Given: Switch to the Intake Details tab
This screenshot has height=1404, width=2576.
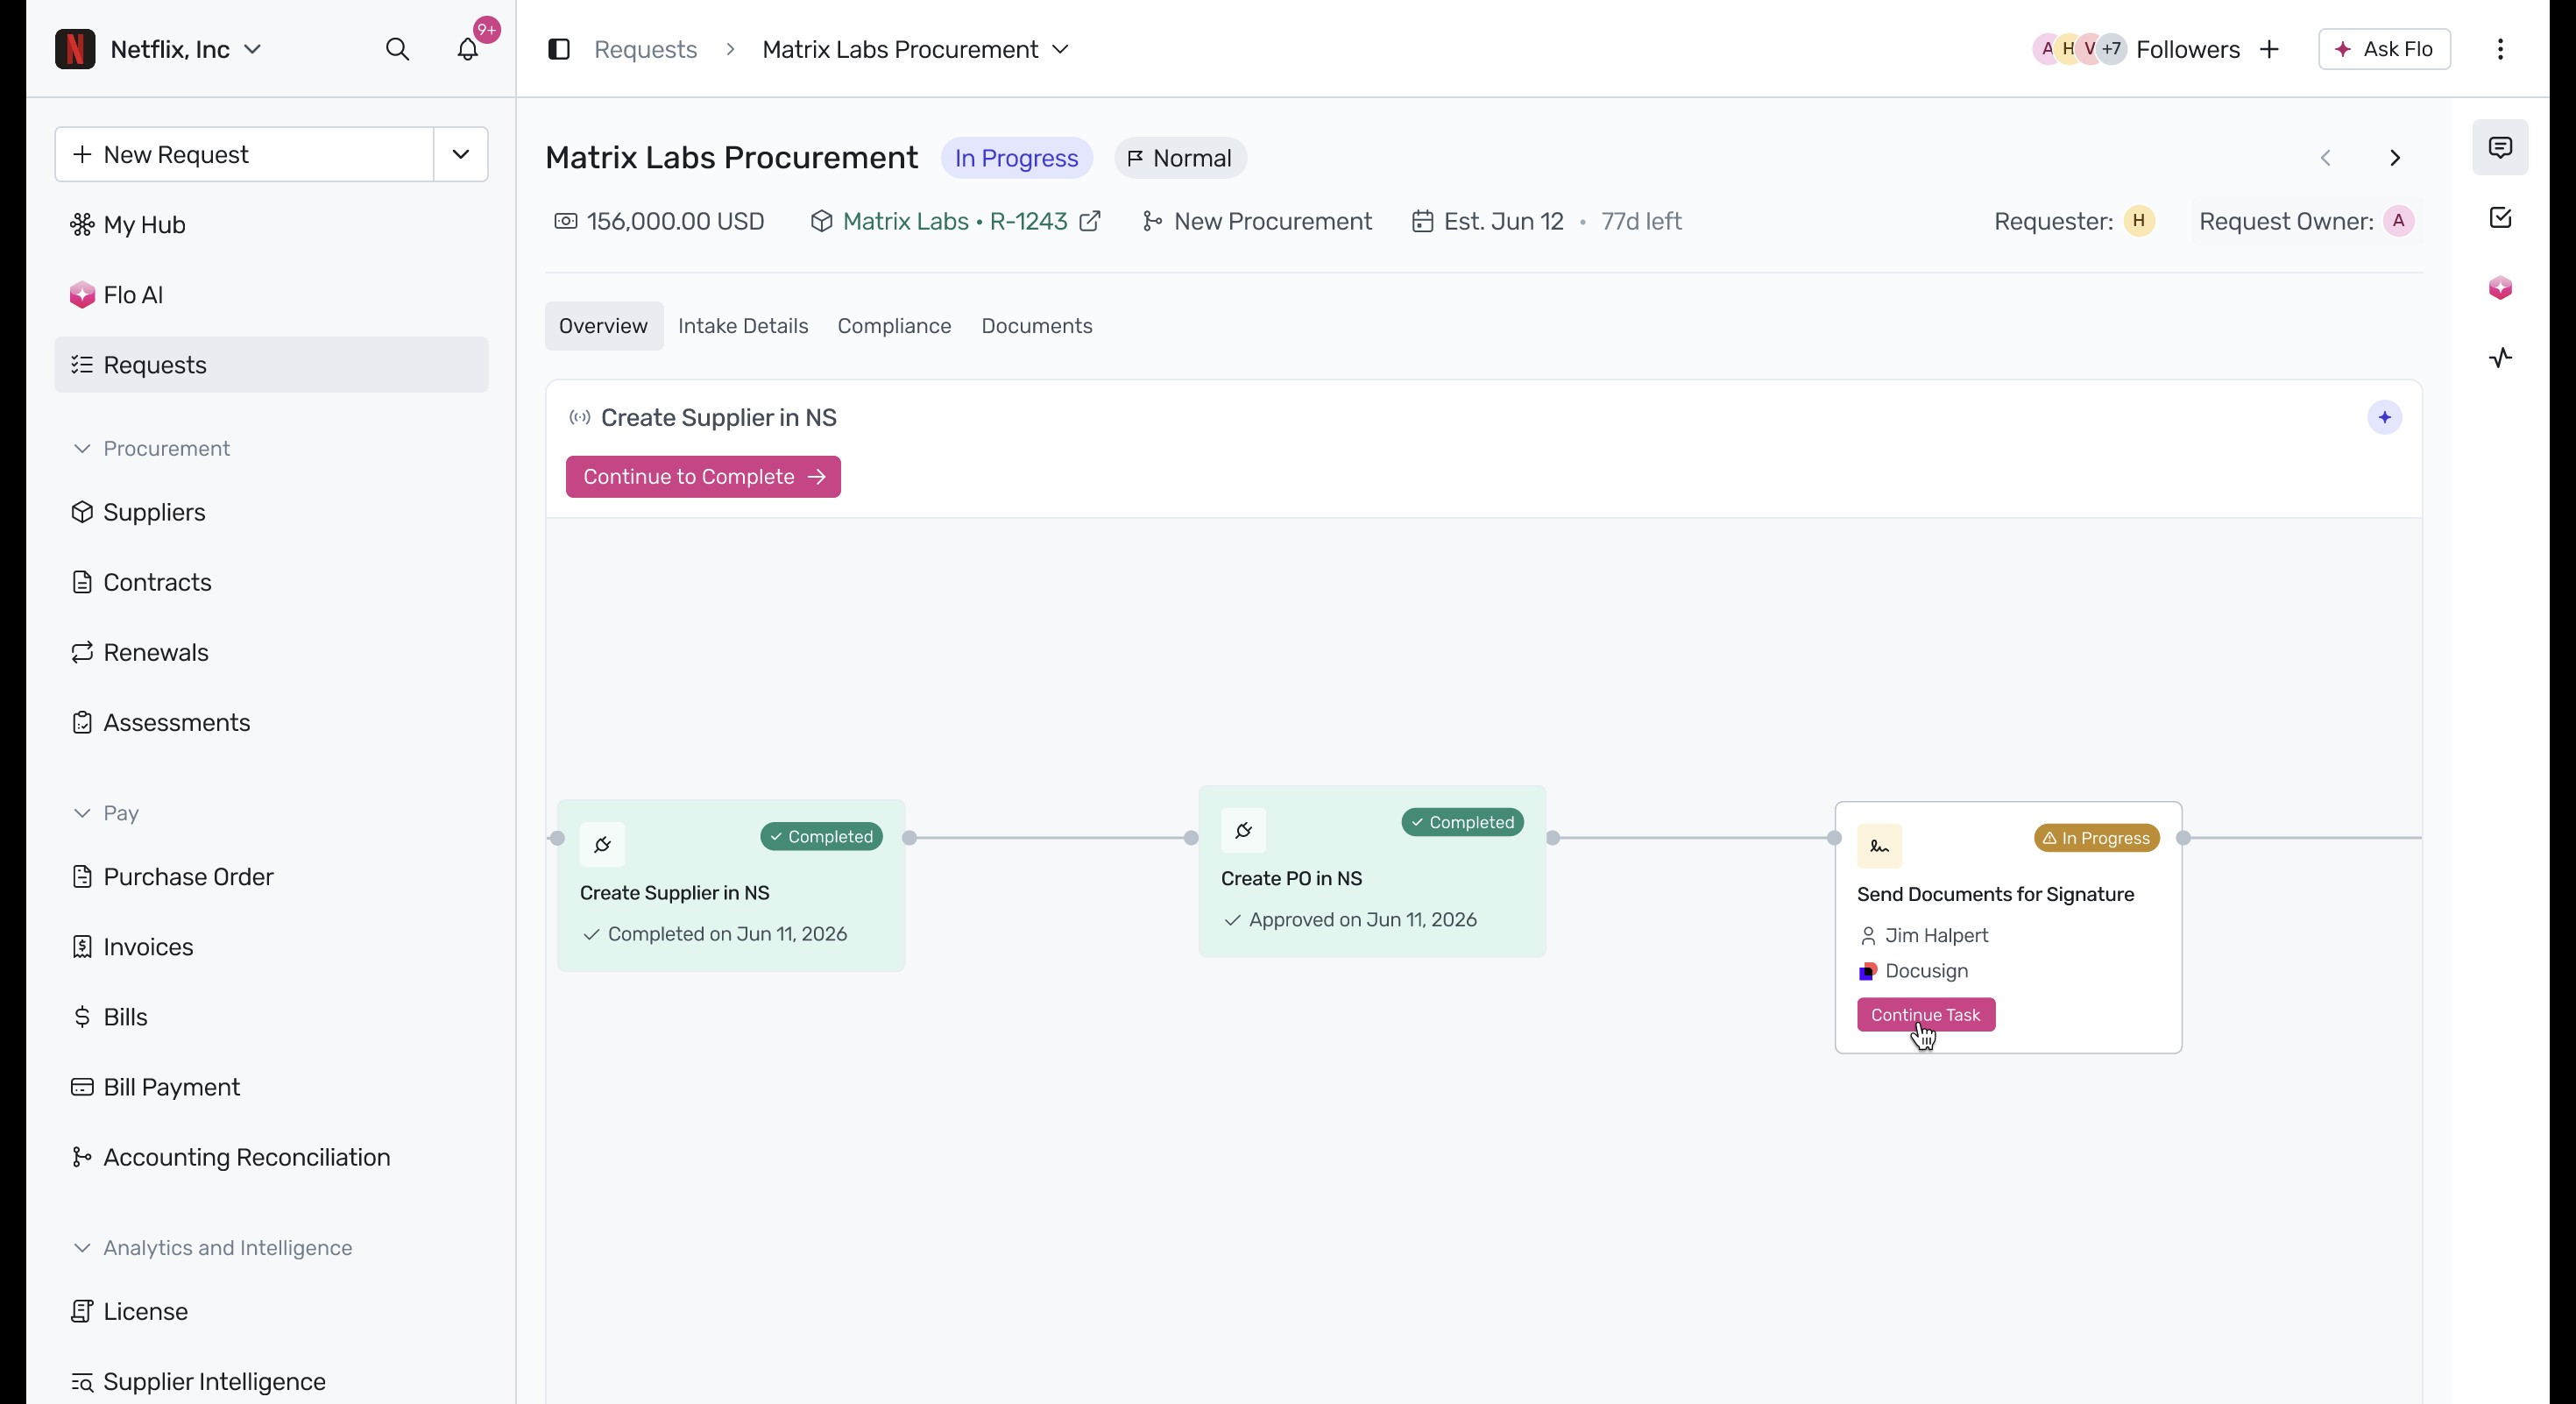Looking at the screenshot, I should click(x=743, y=326).
